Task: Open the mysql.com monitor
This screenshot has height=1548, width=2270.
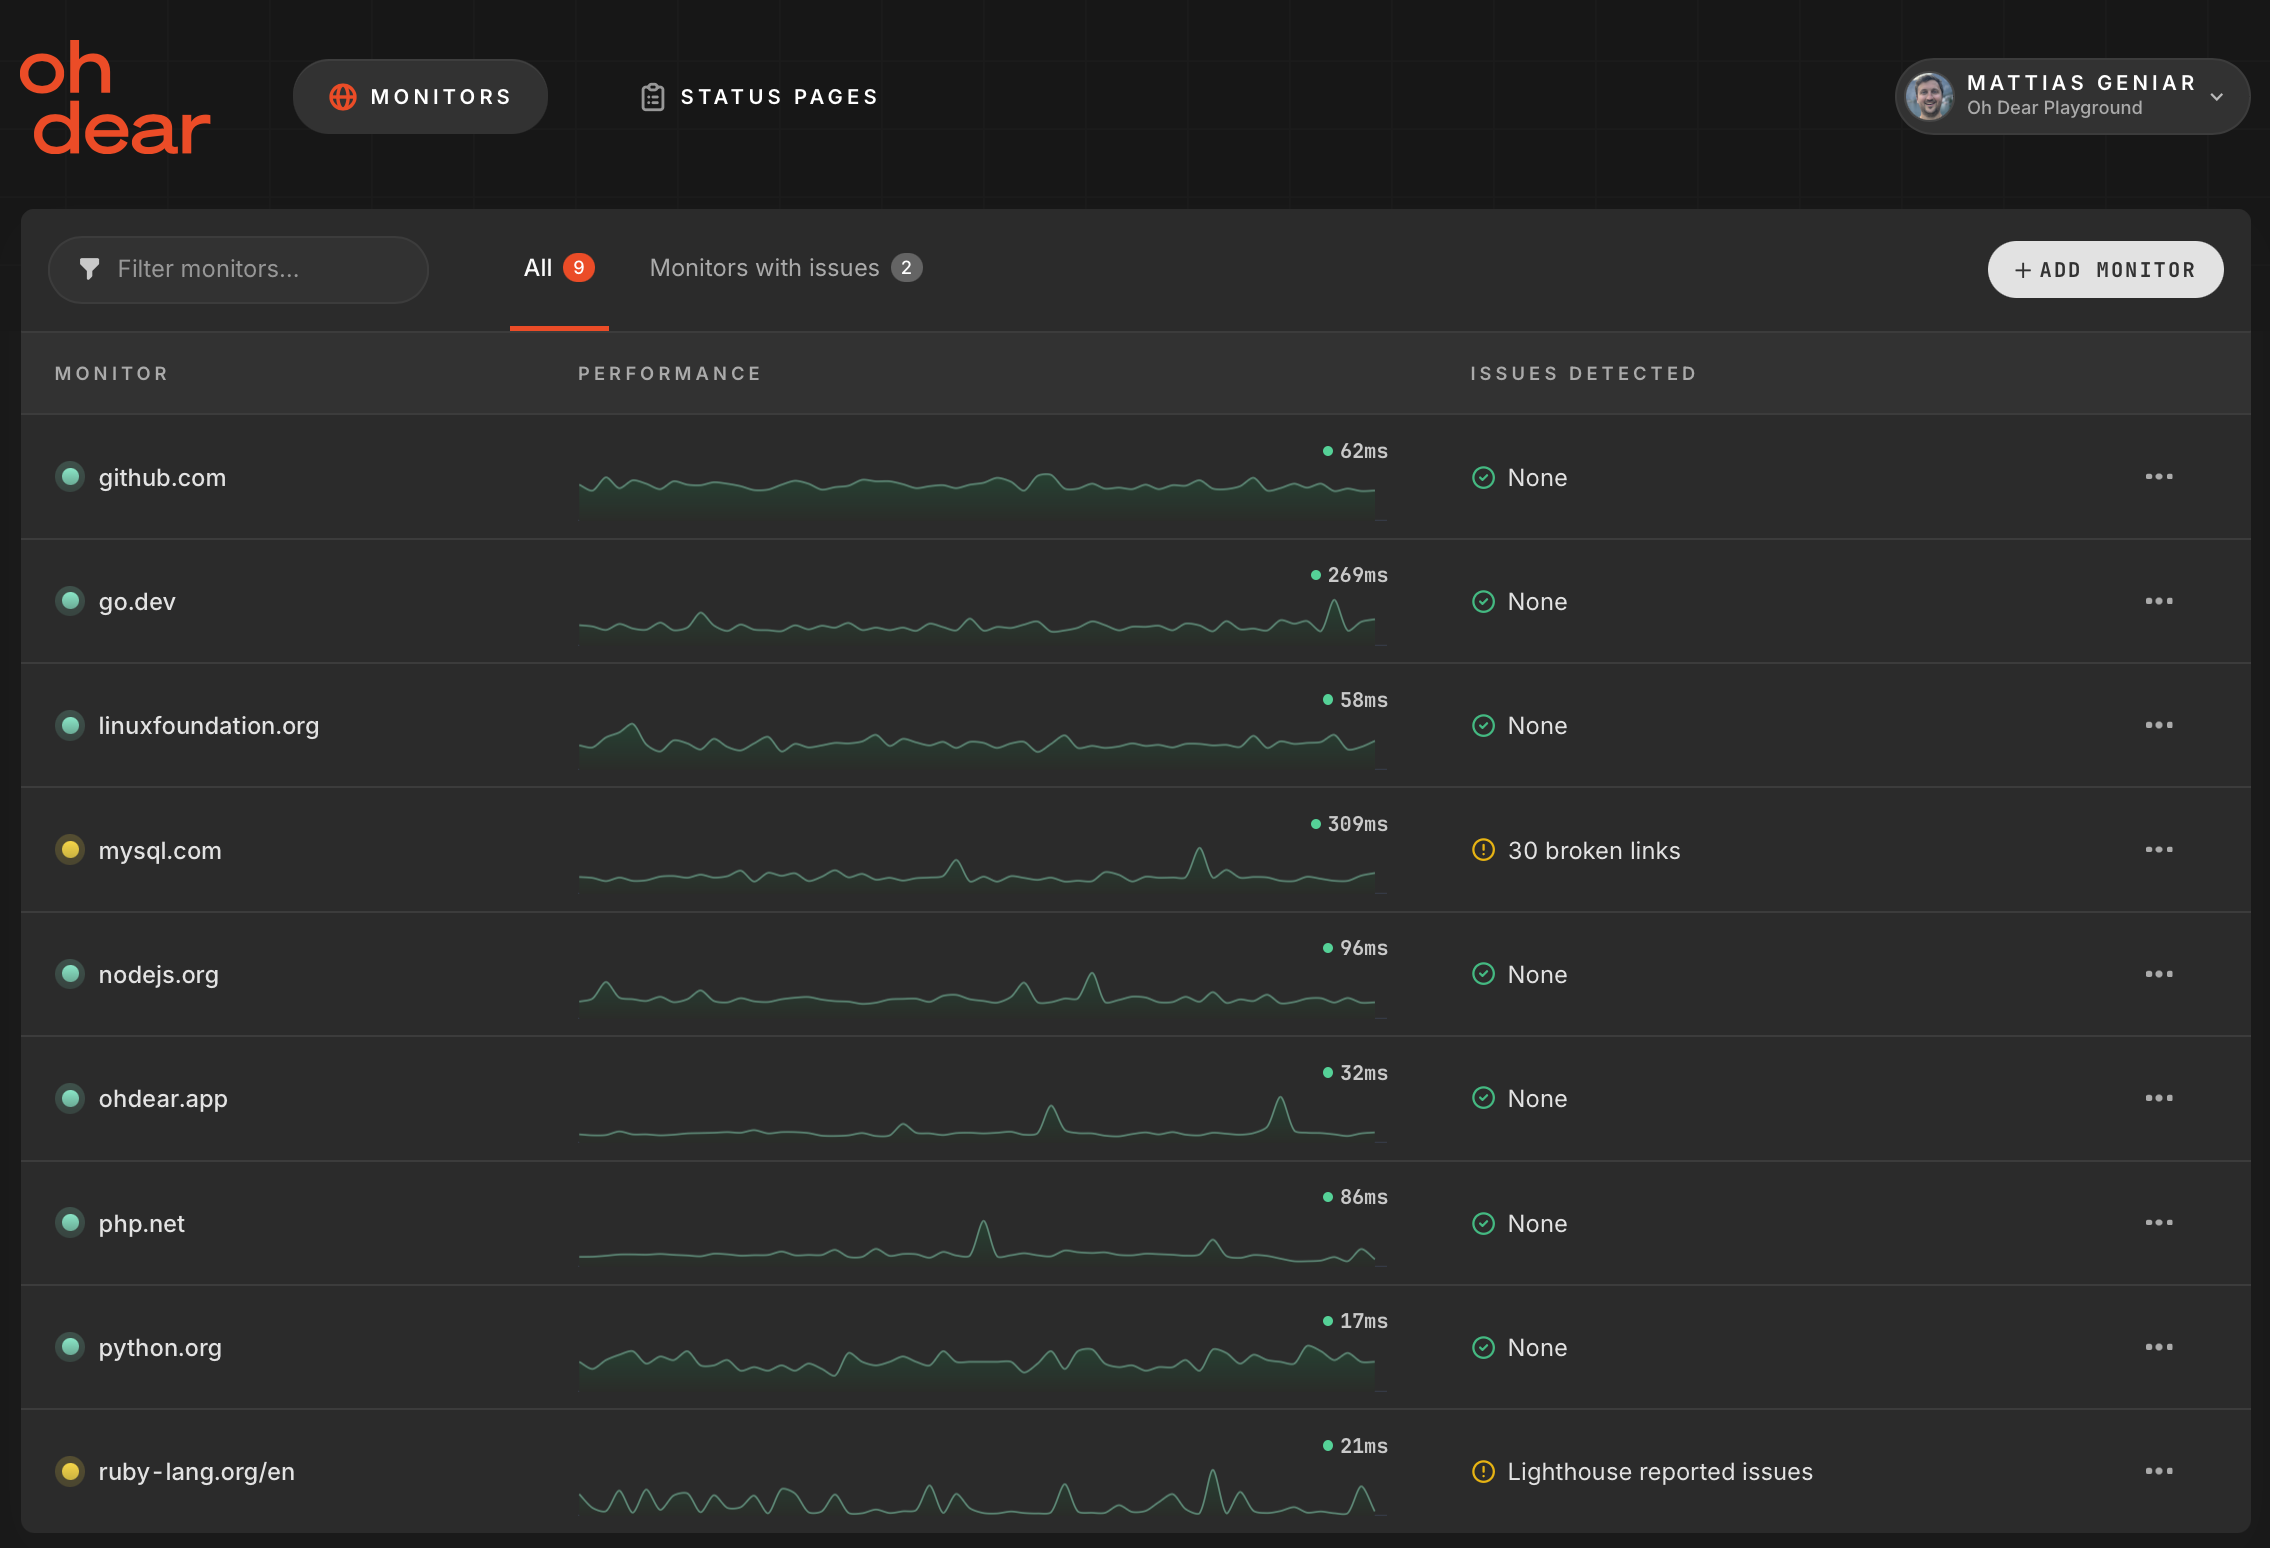Action: tap(160, 850)
